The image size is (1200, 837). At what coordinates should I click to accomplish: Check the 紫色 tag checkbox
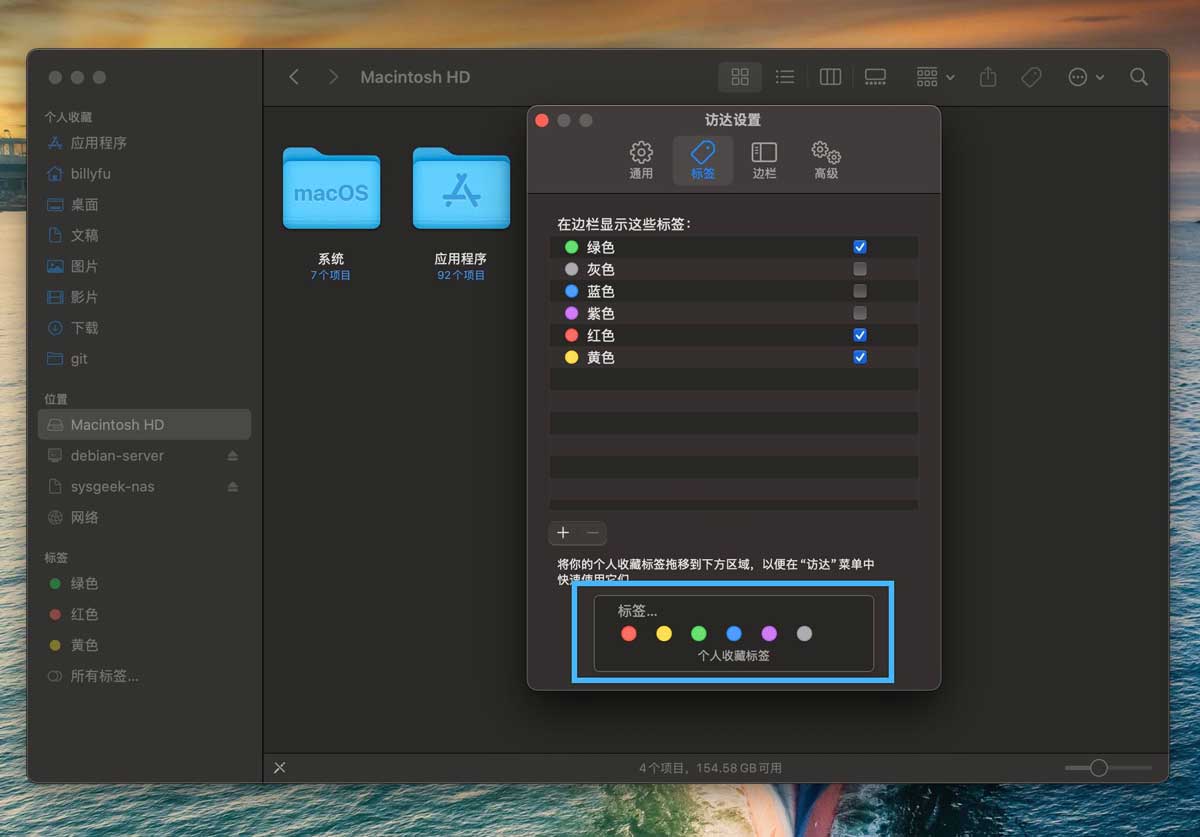859,313
